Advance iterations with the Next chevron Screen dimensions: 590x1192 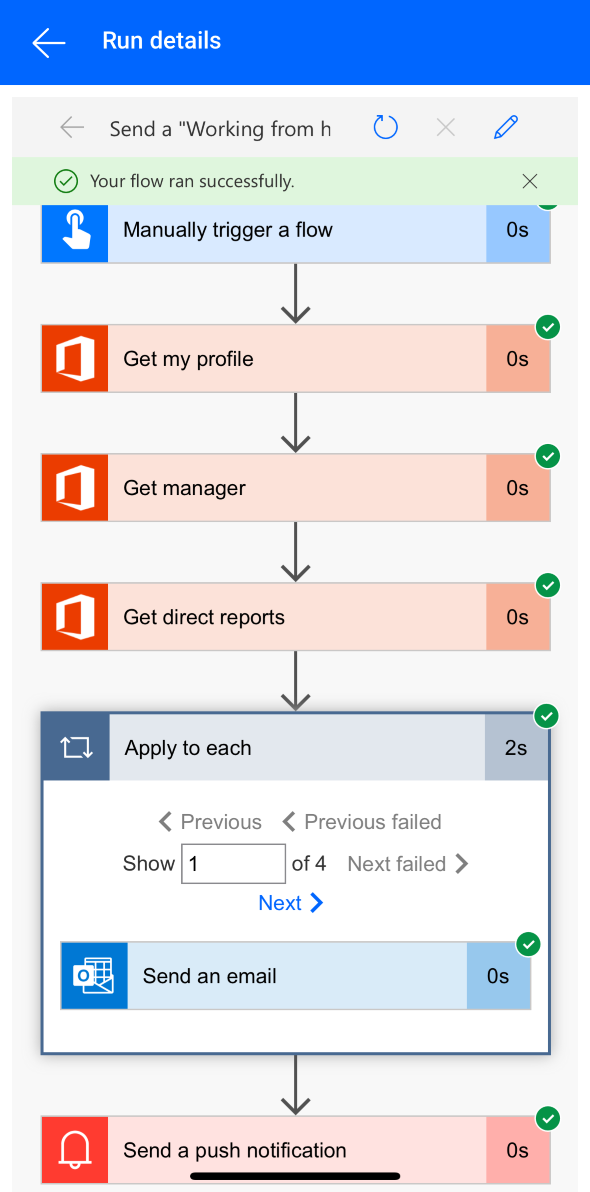(x=291, y=902)
